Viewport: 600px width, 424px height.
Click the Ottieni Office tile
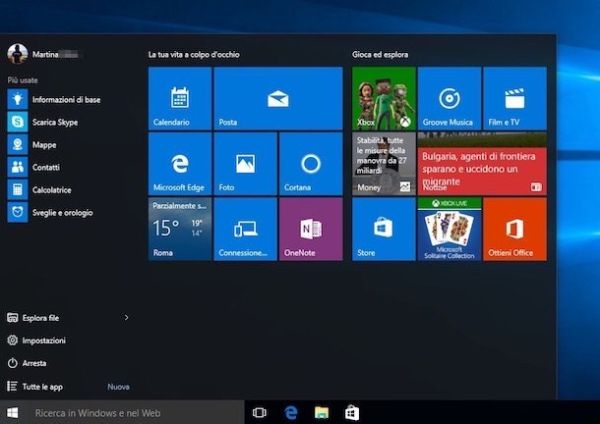[x=514, y=228]
